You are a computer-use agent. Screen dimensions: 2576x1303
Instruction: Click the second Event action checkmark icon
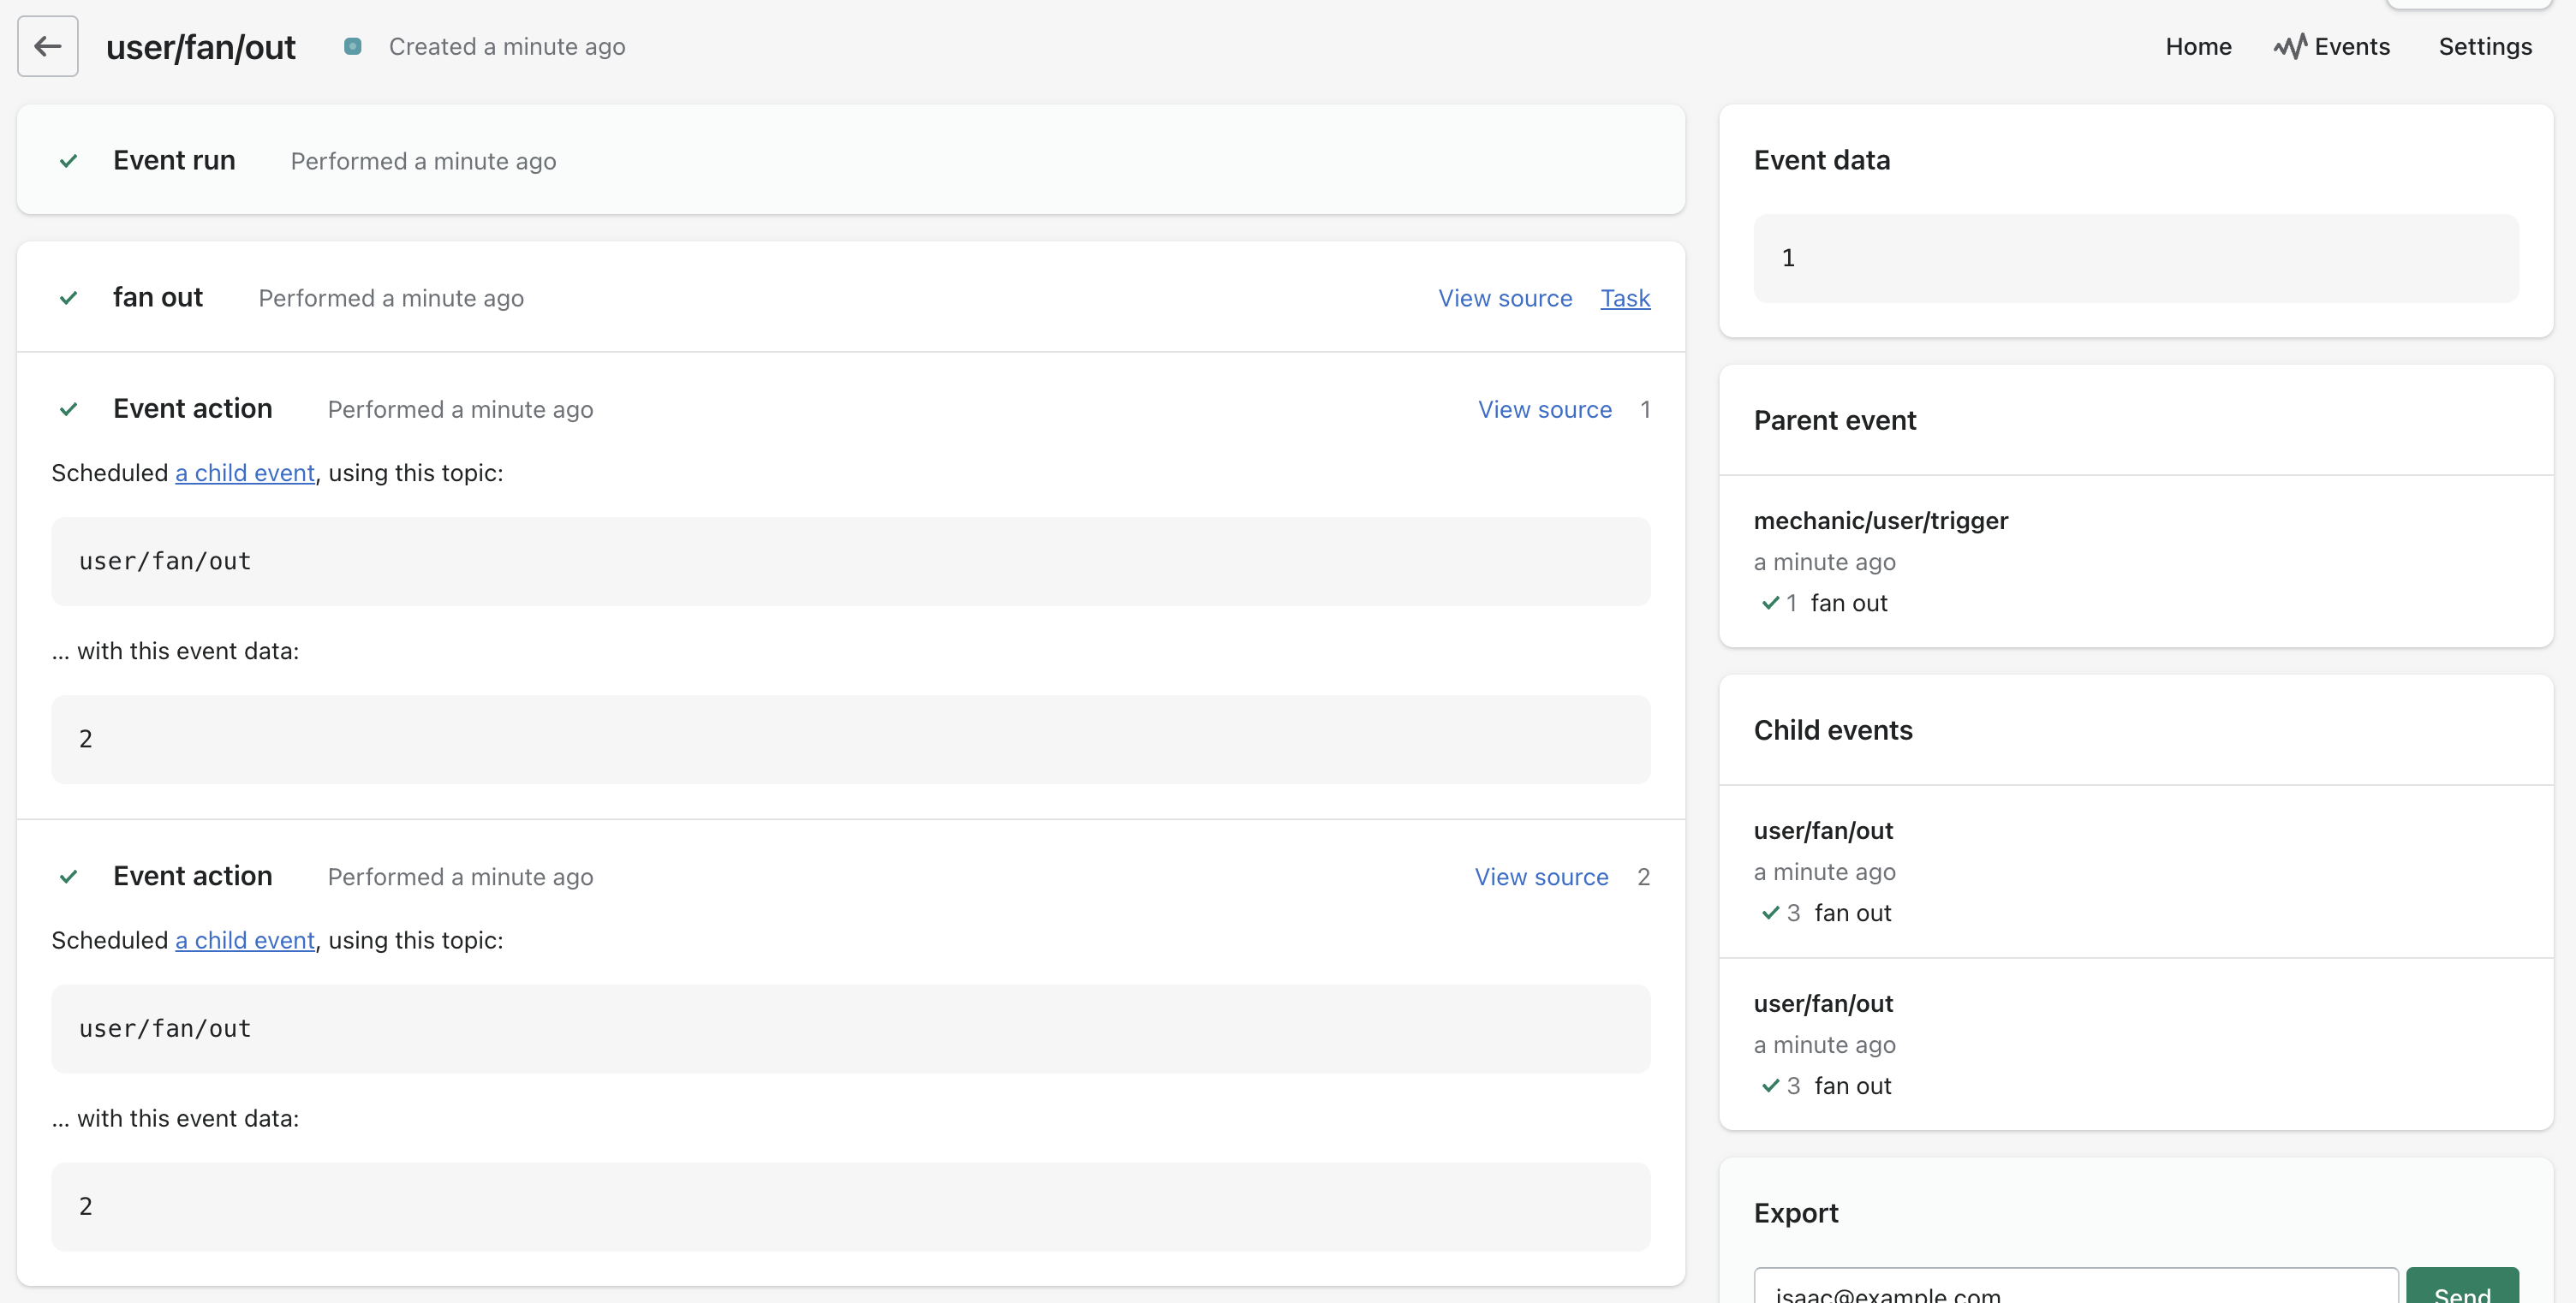click(68, 877)
